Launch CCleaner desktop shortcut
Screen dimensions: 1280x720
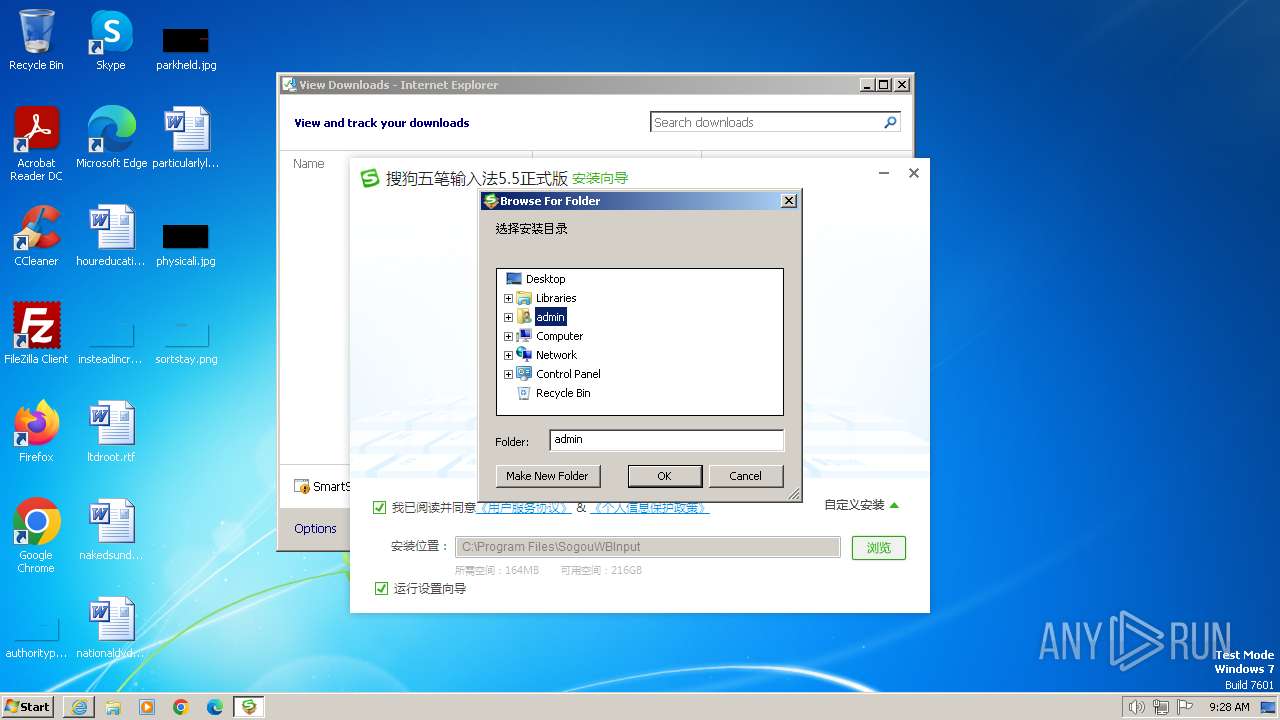pyautogui.click(x=36, y=236)
